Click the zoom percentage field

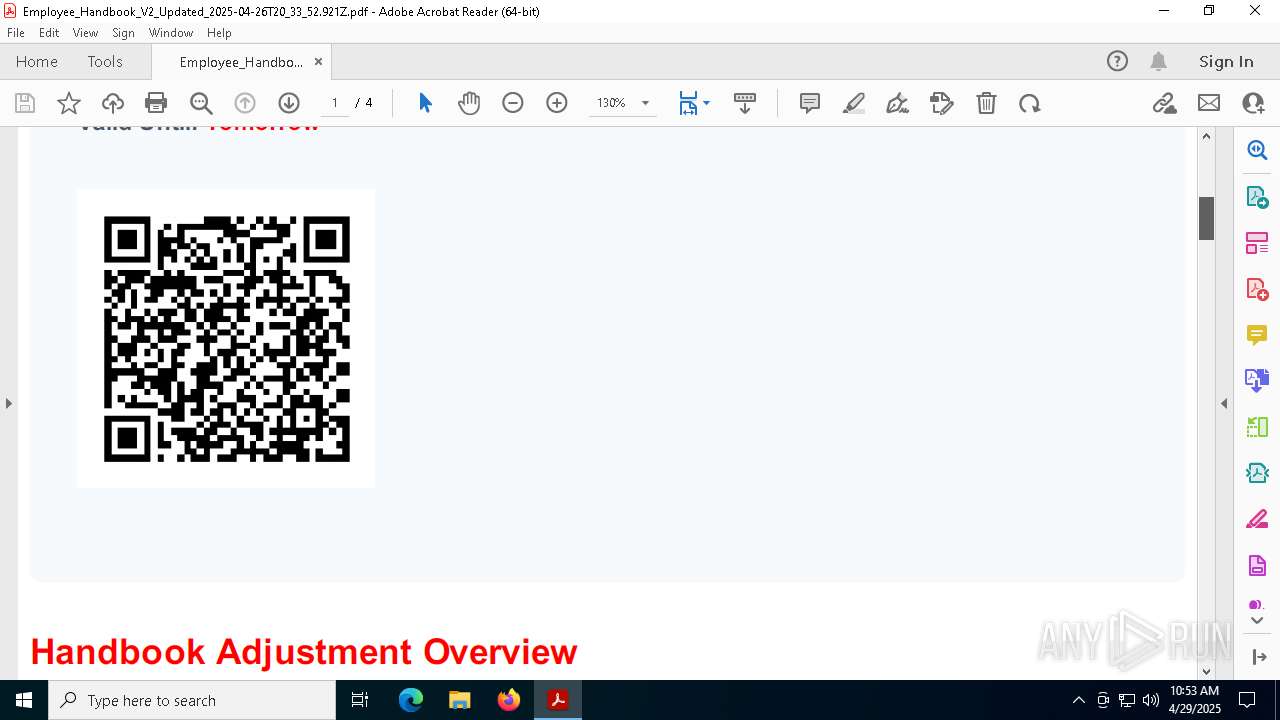tap(611, 103)
